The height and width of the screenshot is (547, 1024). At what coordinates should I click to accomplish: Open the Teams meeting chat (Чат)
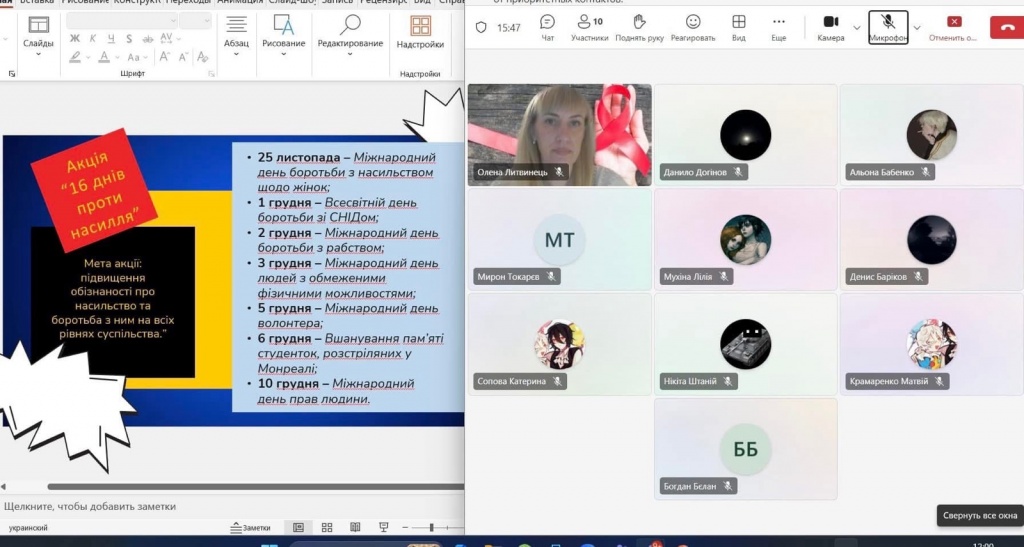click(547, 27)
